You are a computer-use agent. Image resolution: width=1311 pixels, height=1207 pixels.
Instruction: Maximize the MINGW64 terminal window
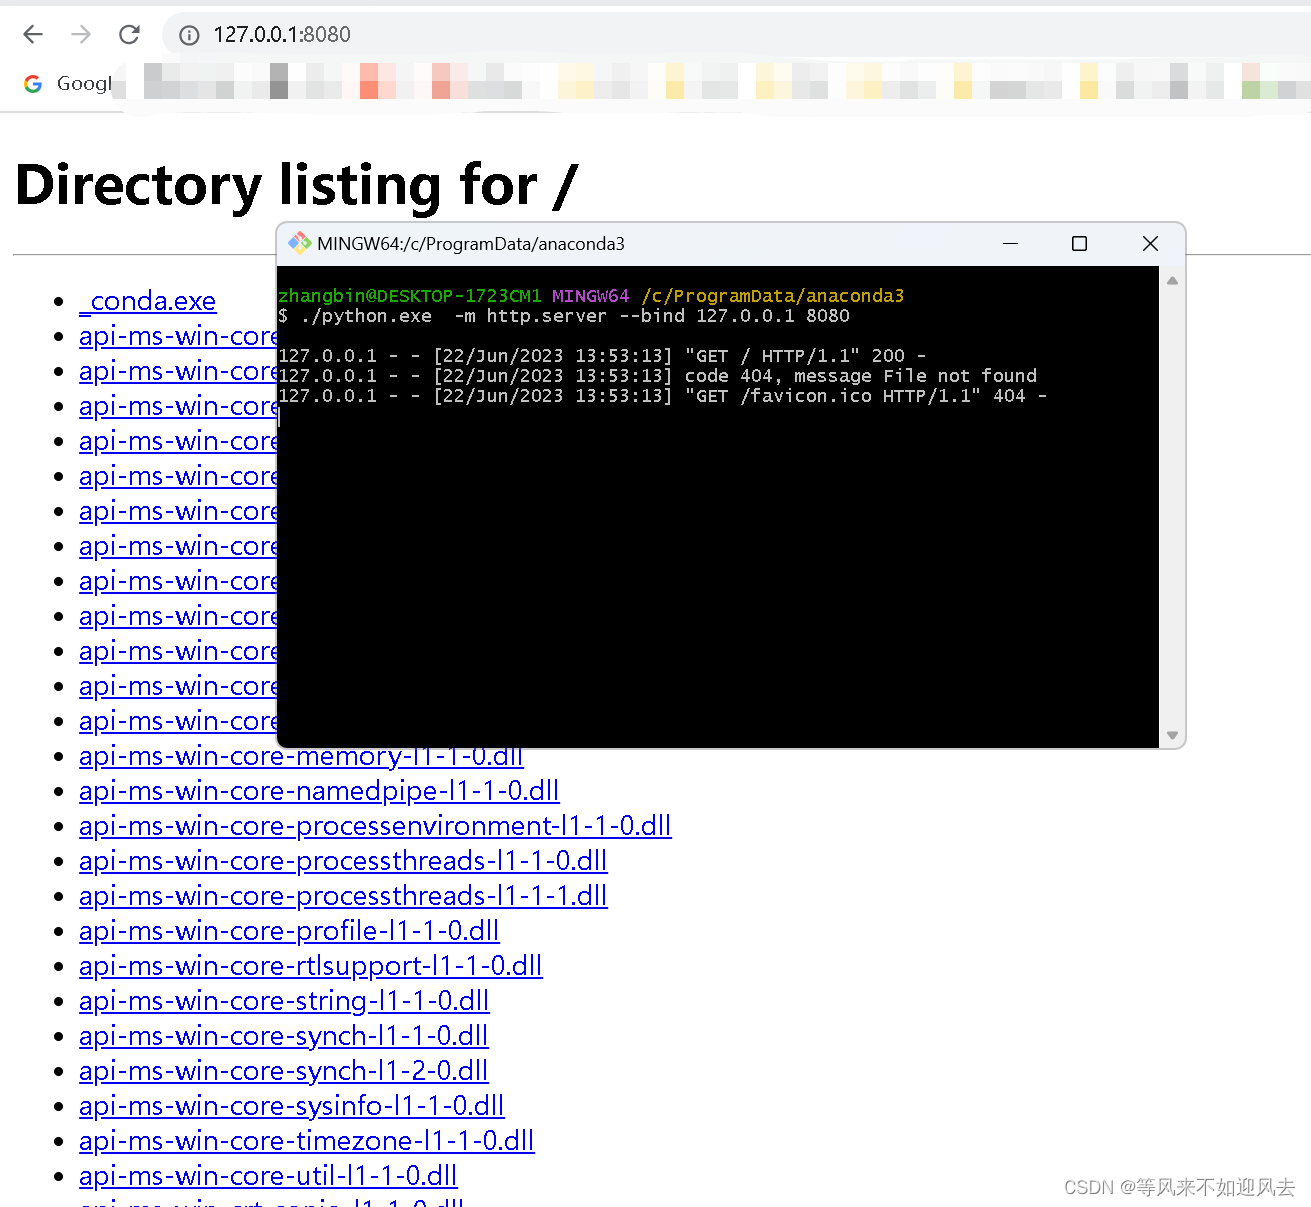pyautogui.click(x=1079, y=243)
